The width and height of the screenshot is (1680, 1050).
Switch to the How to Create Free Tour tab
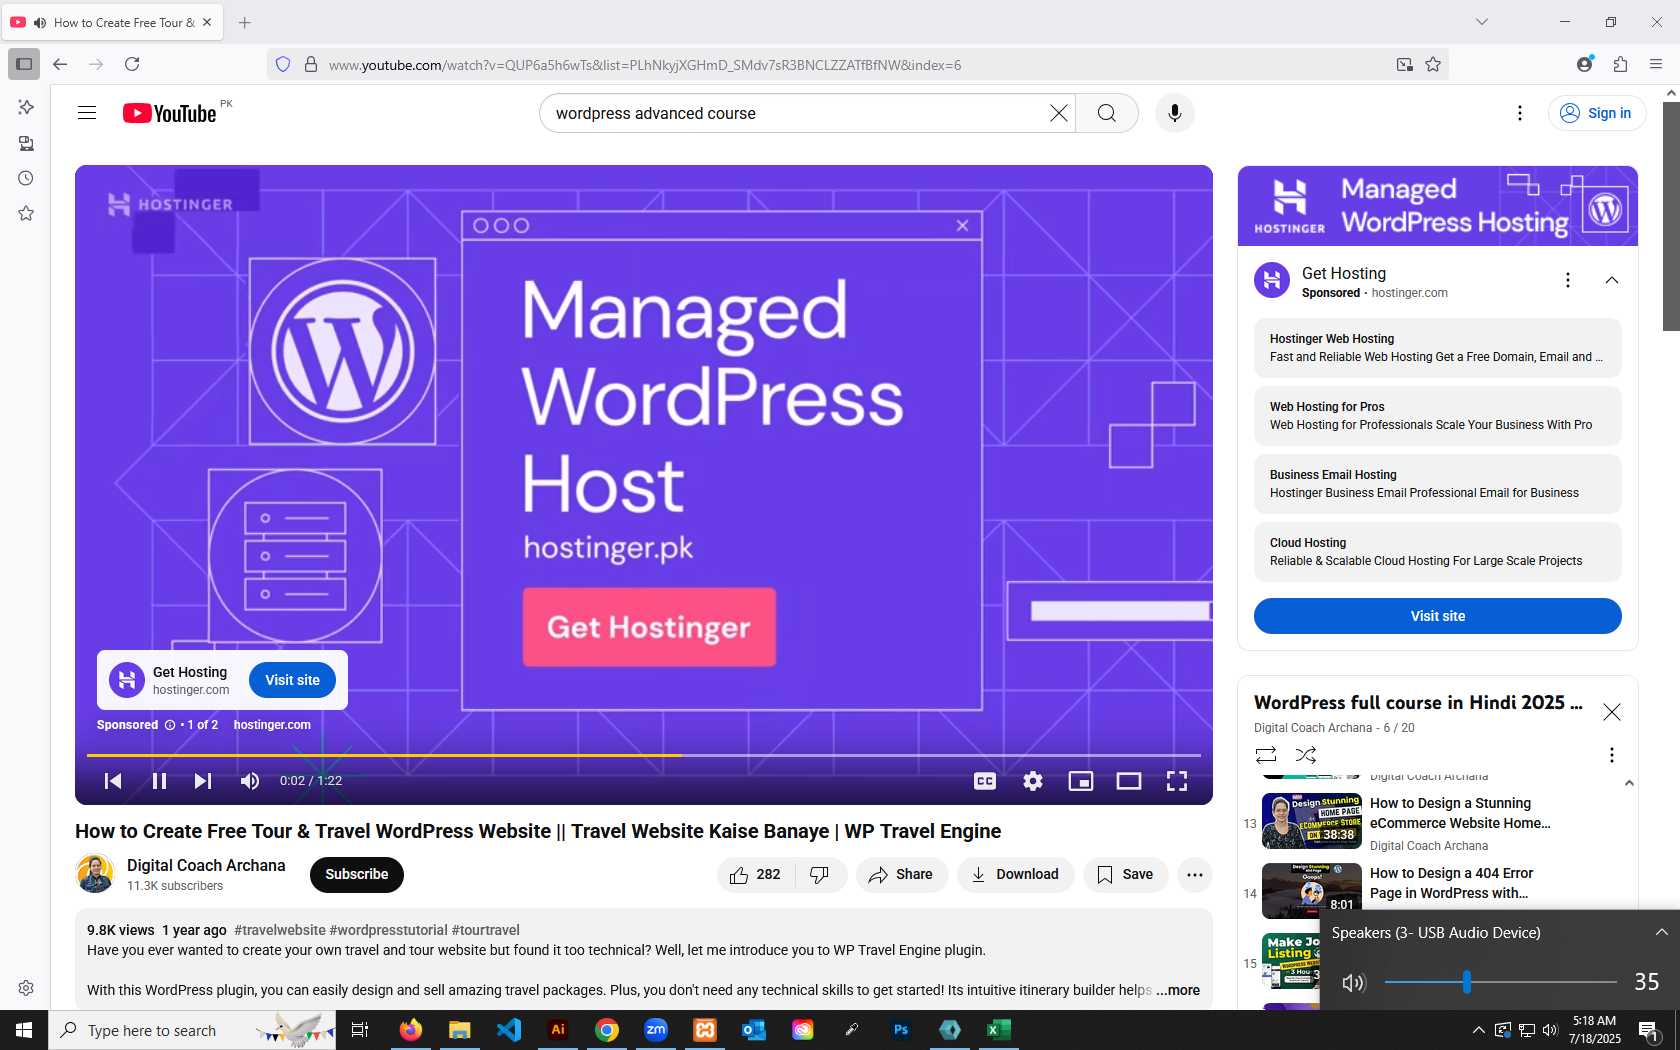[113, 22]
